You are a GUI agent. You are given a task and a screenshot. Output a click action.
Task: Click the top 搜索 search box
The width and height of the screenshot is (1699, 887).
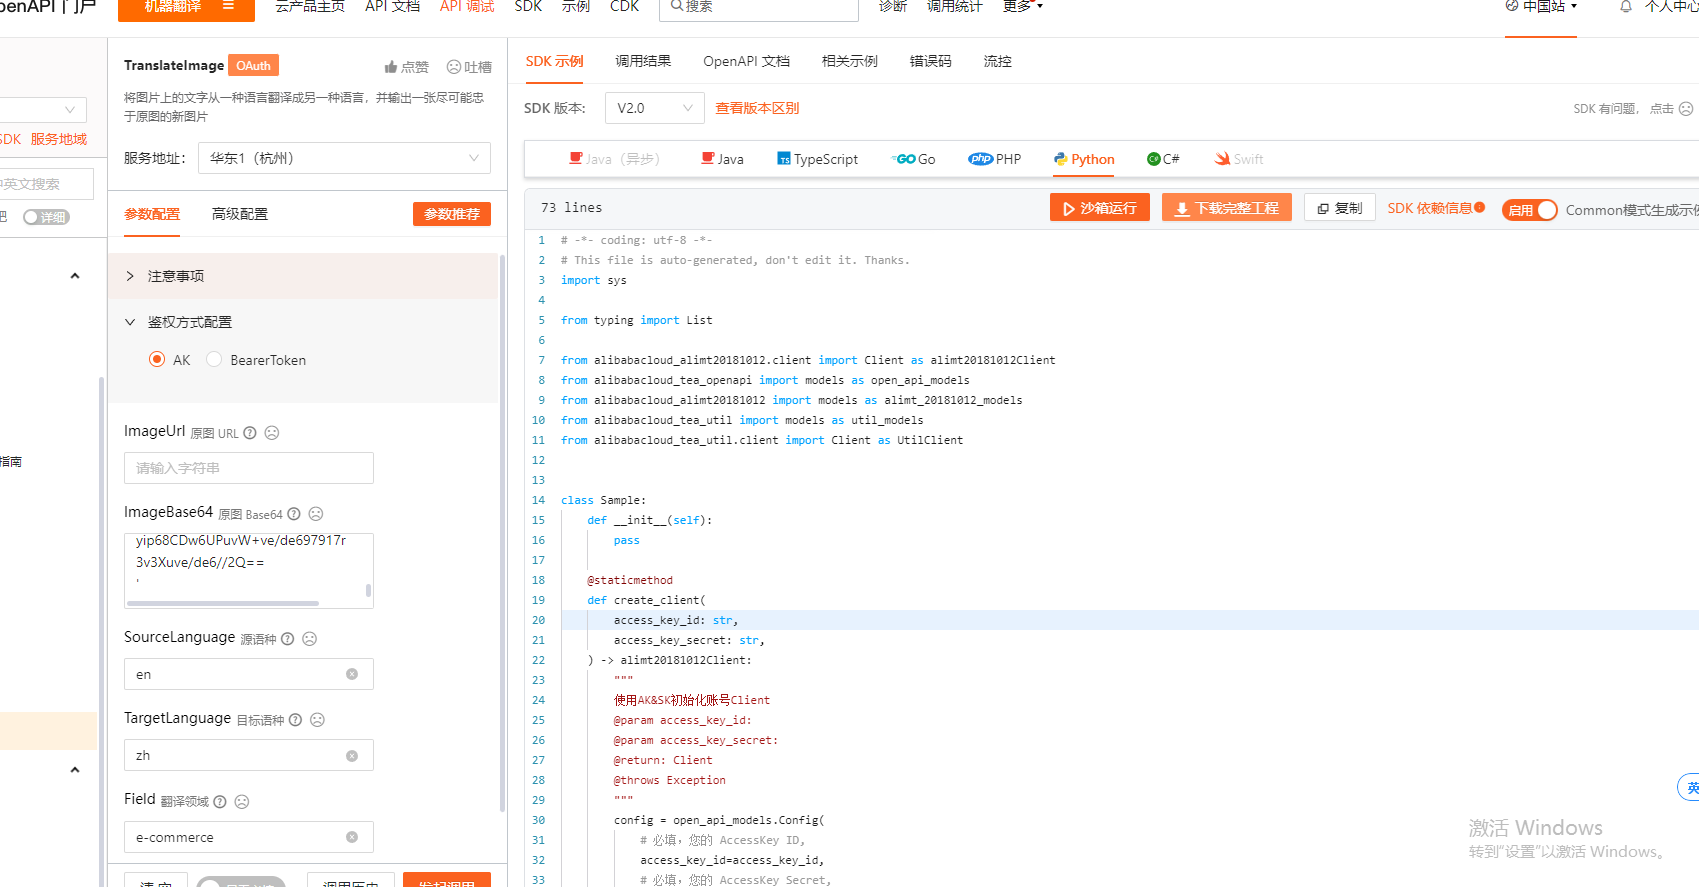[759, 8]
